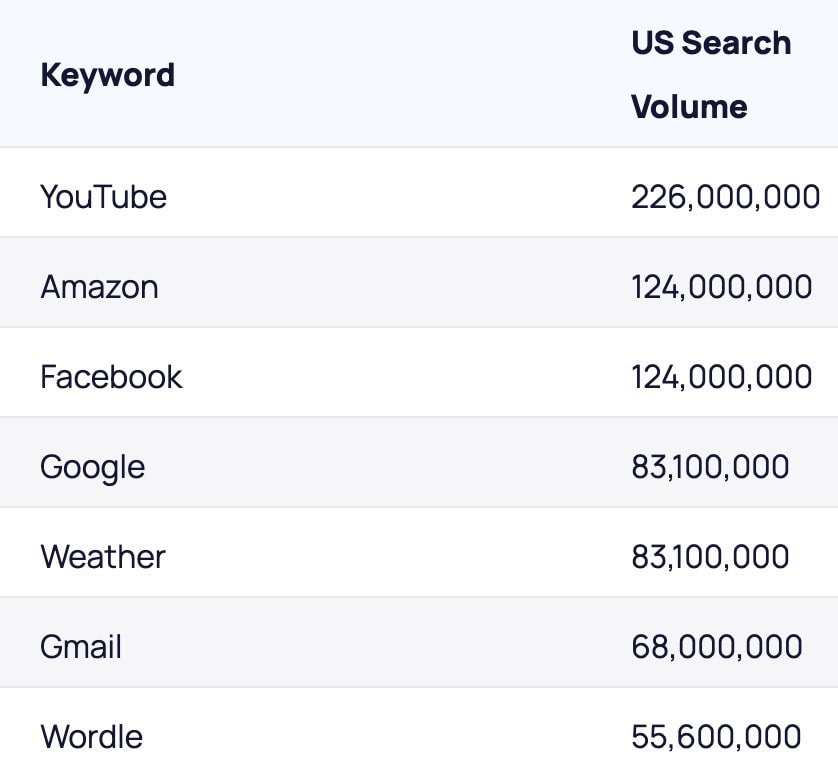
Task: Select the Weather keyword cell
Action: (103, 557)
